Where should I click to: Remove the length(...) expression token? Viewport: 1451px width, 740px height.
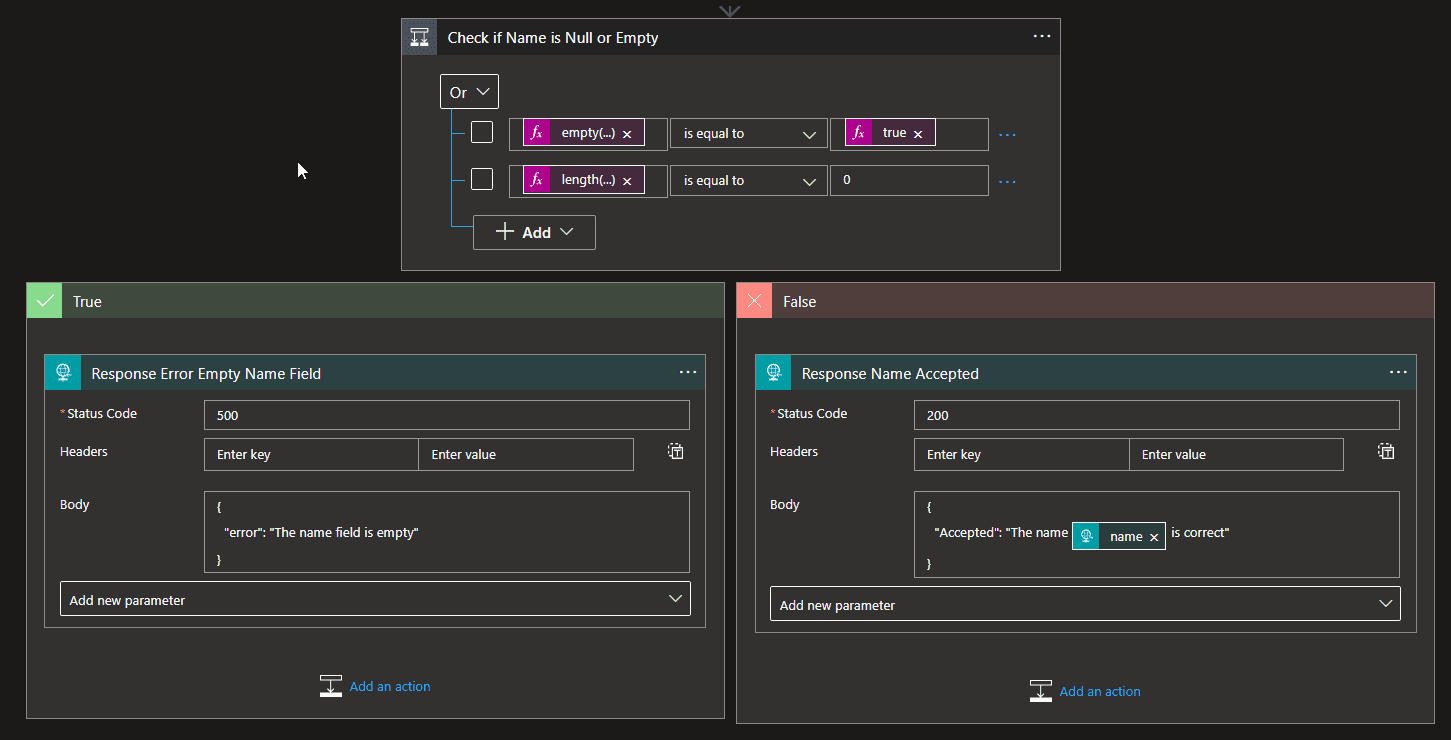point(627,181)
